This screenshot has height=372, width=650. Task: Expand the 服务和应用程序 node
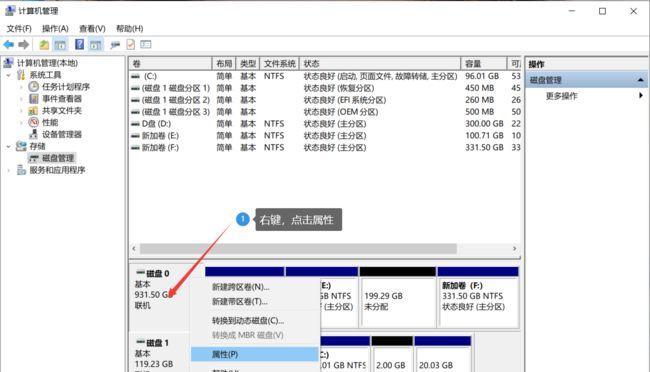coord(9,170)
